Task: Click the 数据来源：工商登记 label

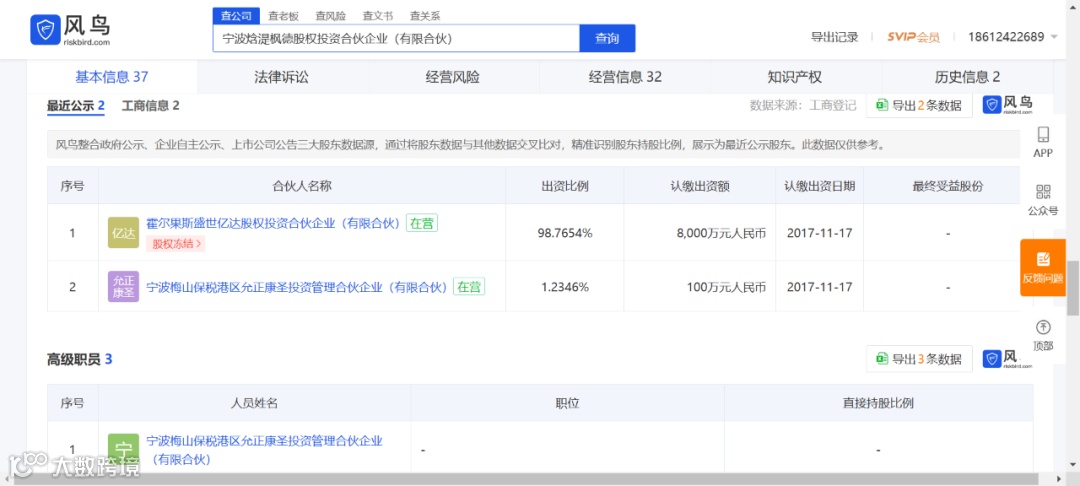Action: coord(803,106)
